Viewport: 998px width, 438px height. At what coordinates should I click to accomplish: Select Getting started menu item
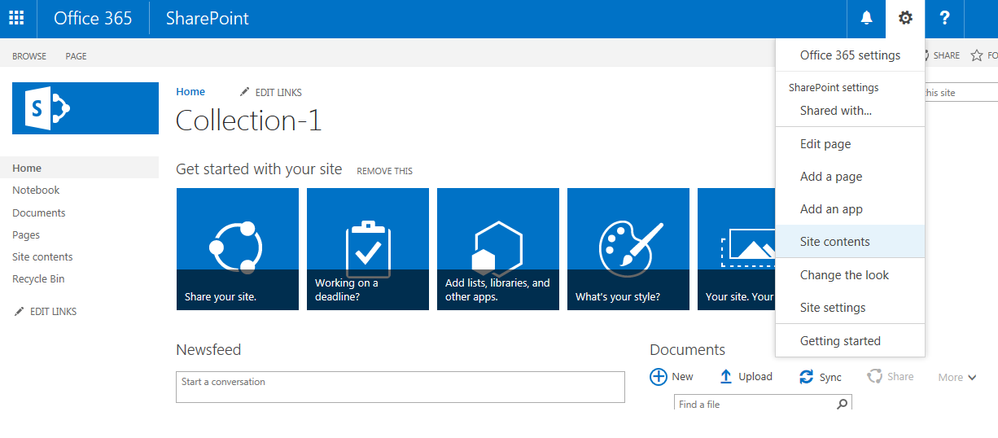click(x=850, y=341)
